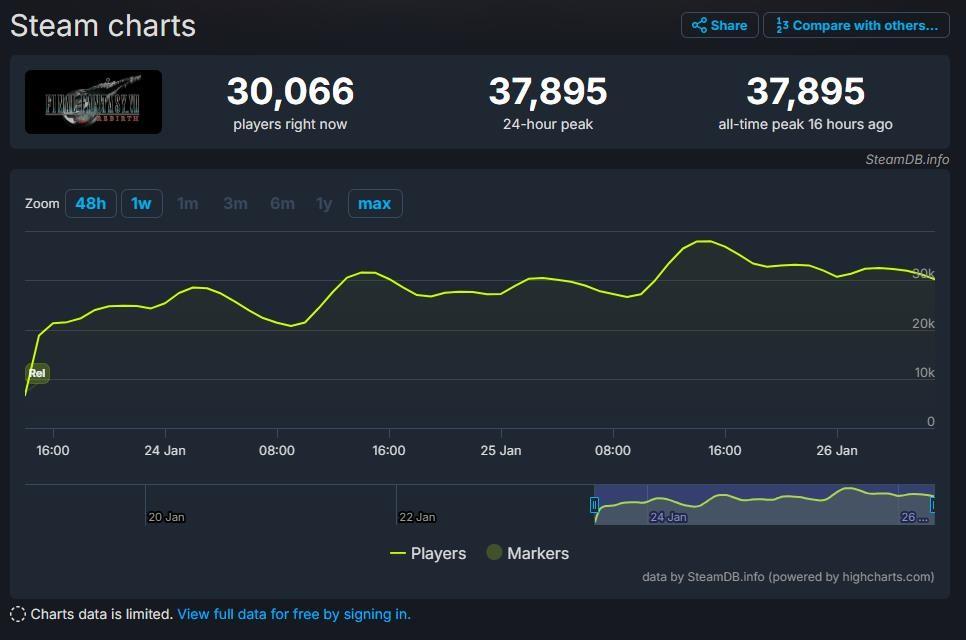The width and height of the screenshot is (966, 640).
Task: Click the all-time peak 16 hours ago label
Action: pyautogui.click(x=805, y=124)
